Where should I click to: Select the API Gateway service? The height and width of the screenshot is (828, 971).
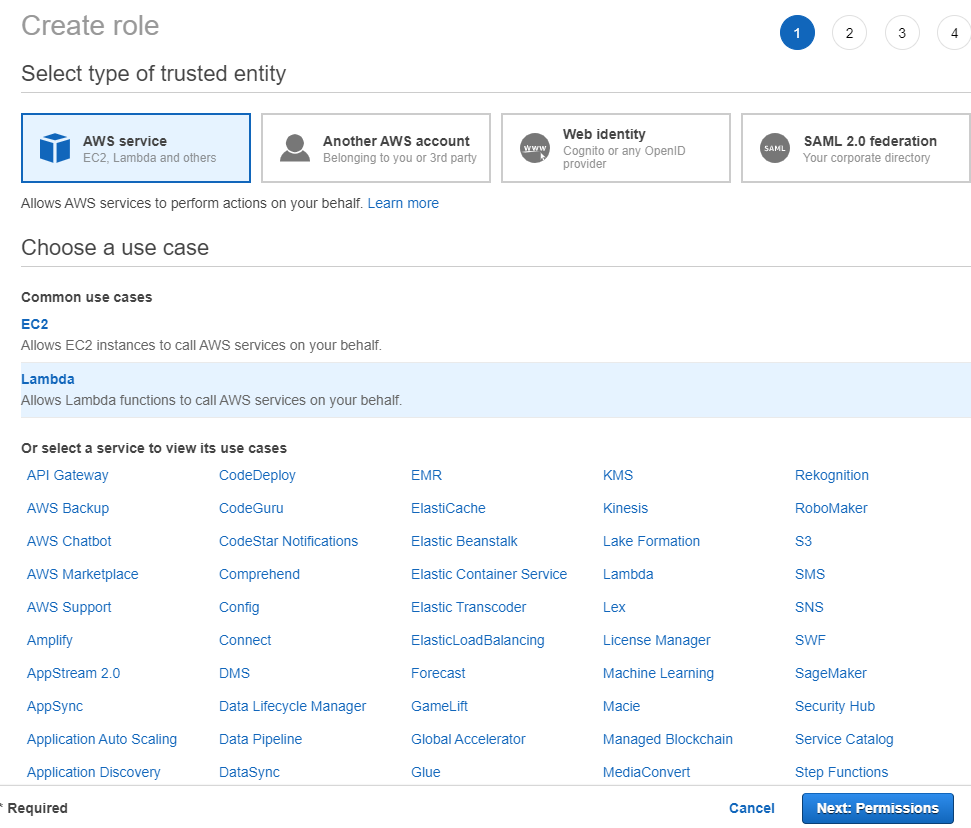click(x=67, y=475)
